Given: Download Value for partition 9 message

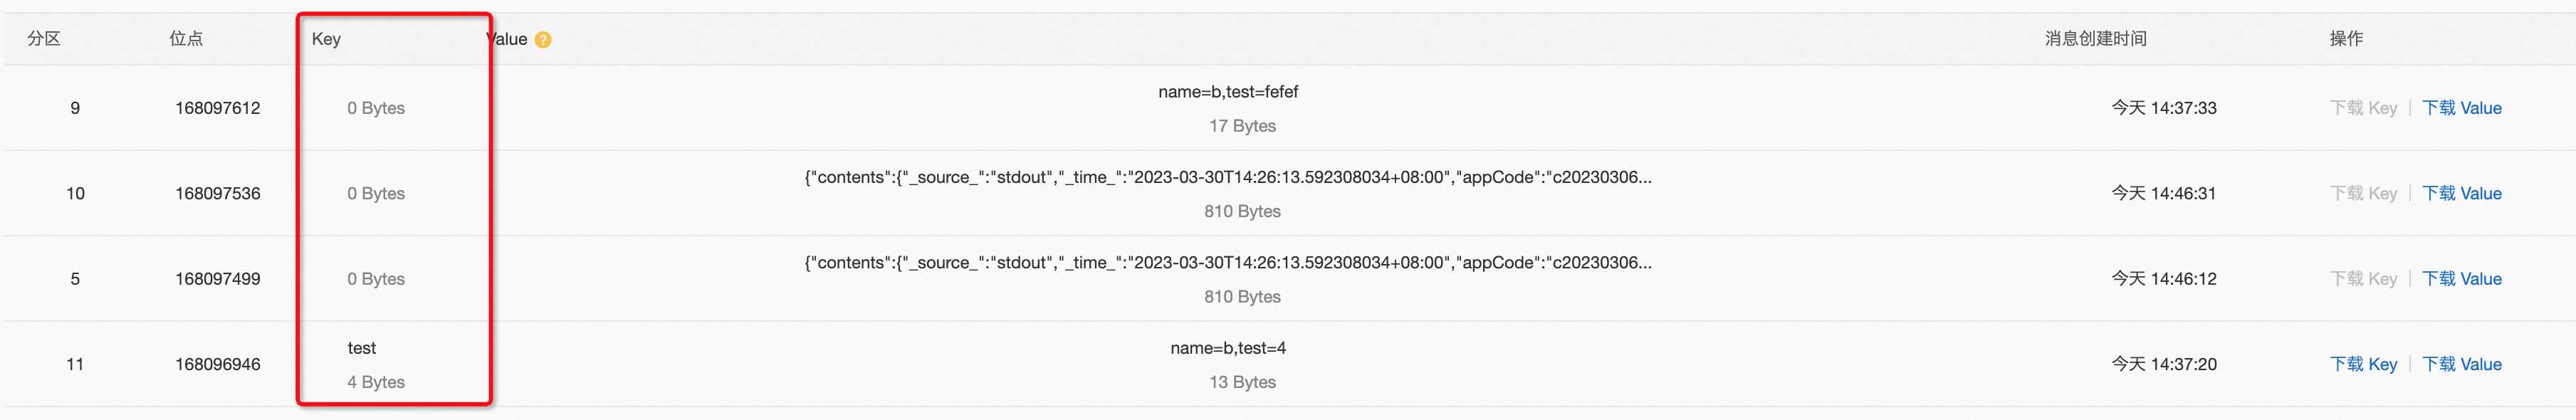Looking at the screenshot, I should [2461, 108].
